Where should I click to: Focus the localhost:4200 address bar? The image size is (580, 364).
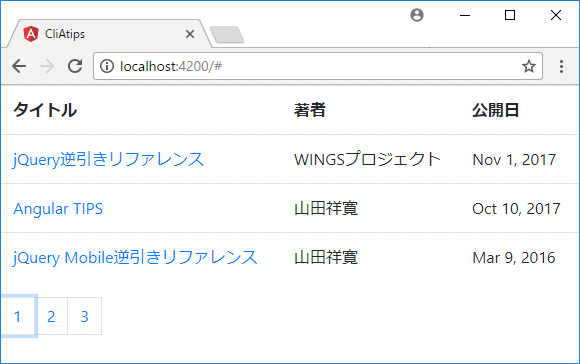[318, 66]
